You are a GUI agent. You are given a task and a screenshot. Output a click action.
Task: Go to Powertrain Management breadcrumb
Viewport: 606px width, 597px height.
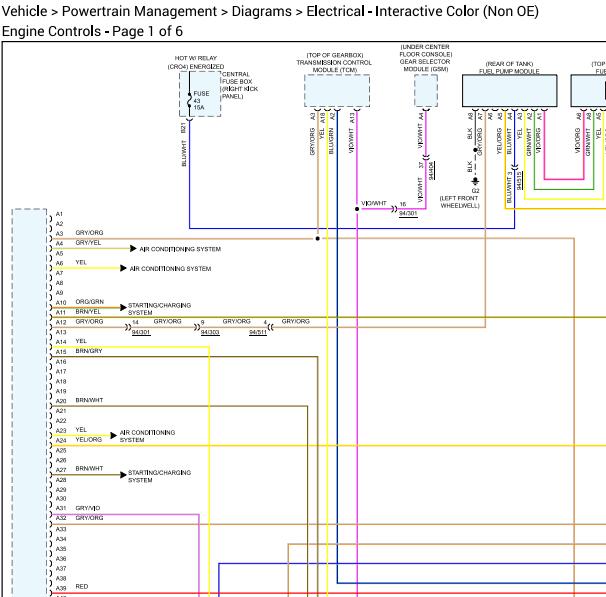click(139, 11)
